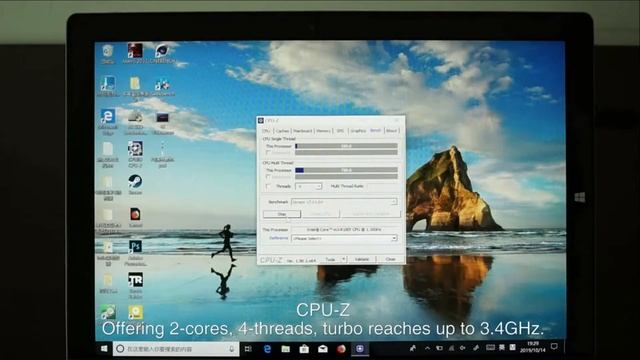Image resolution: width=640 pixels, height=360 pixels.
Task: Click the Tools button in CPU-Z
Action: click(330, 259)
